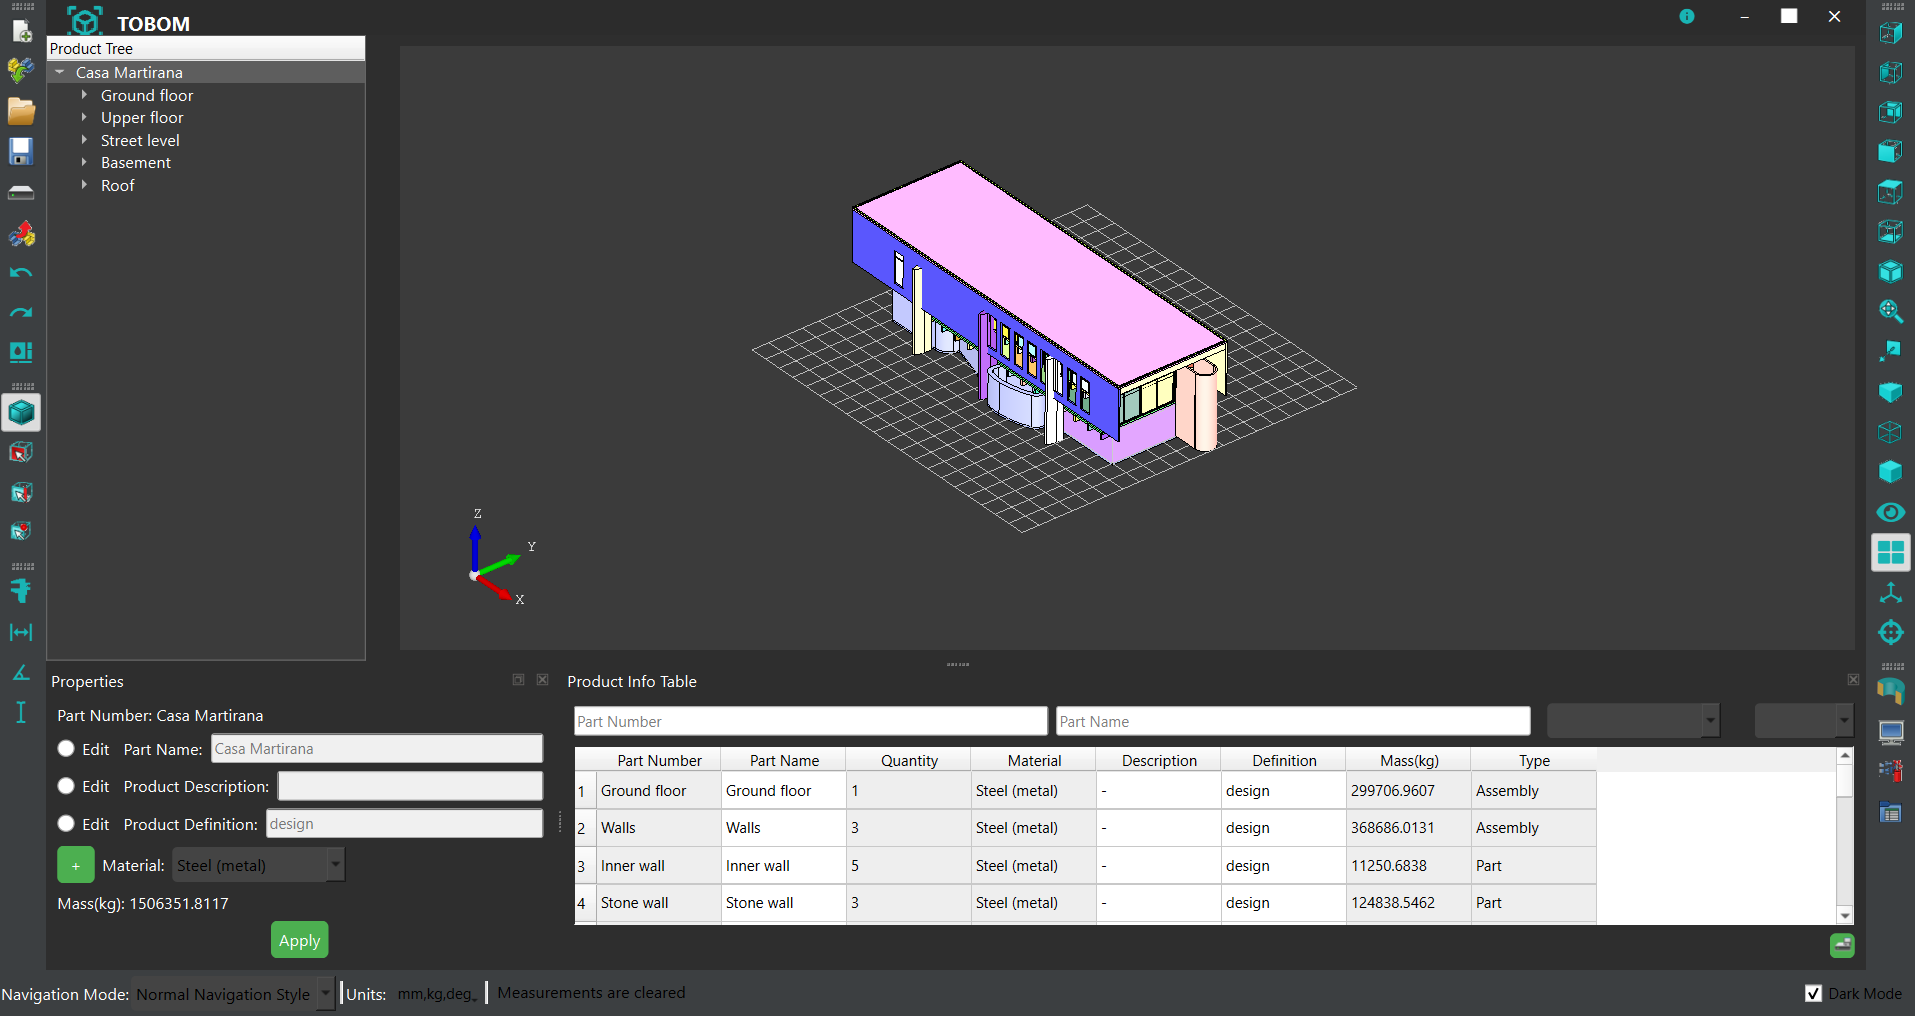Click the zoom fit magnifier icon

[1890, 311]
